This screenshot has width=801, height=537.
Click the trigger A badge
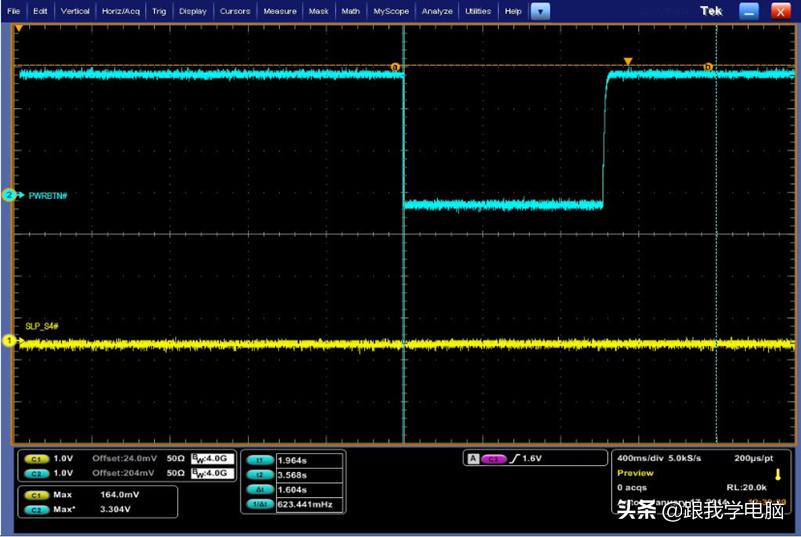(472, 458)
